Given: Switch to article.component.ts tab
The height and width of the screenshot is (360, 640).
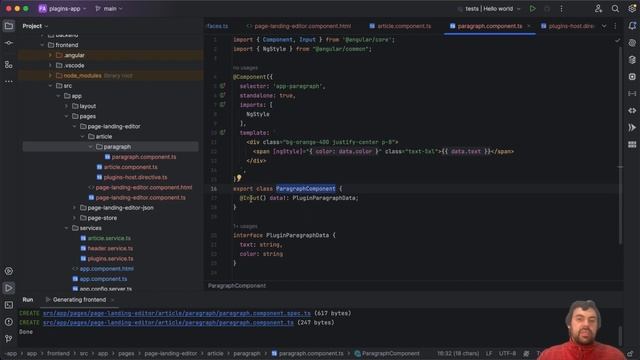Looking at the screenshot, I should click(400, 26).
